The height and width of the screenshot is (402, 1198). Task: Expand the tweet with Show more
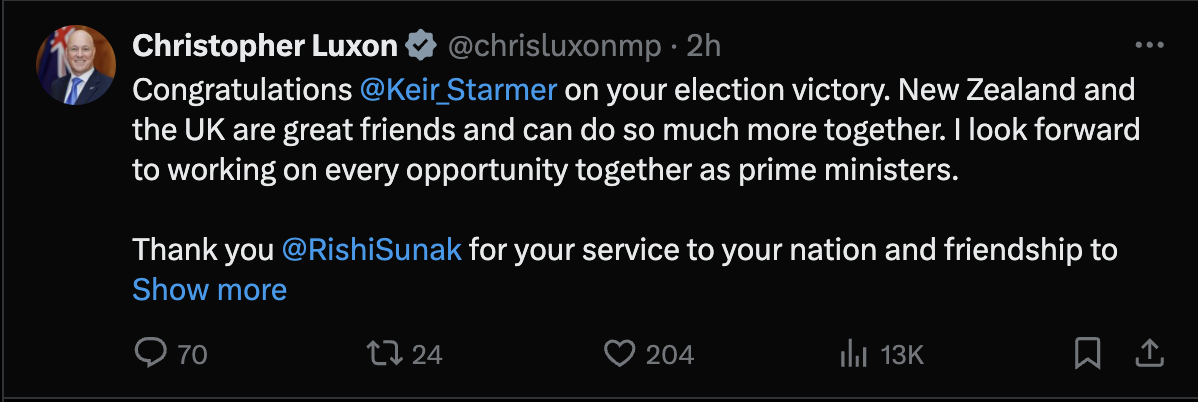click(x=209, y=290)
